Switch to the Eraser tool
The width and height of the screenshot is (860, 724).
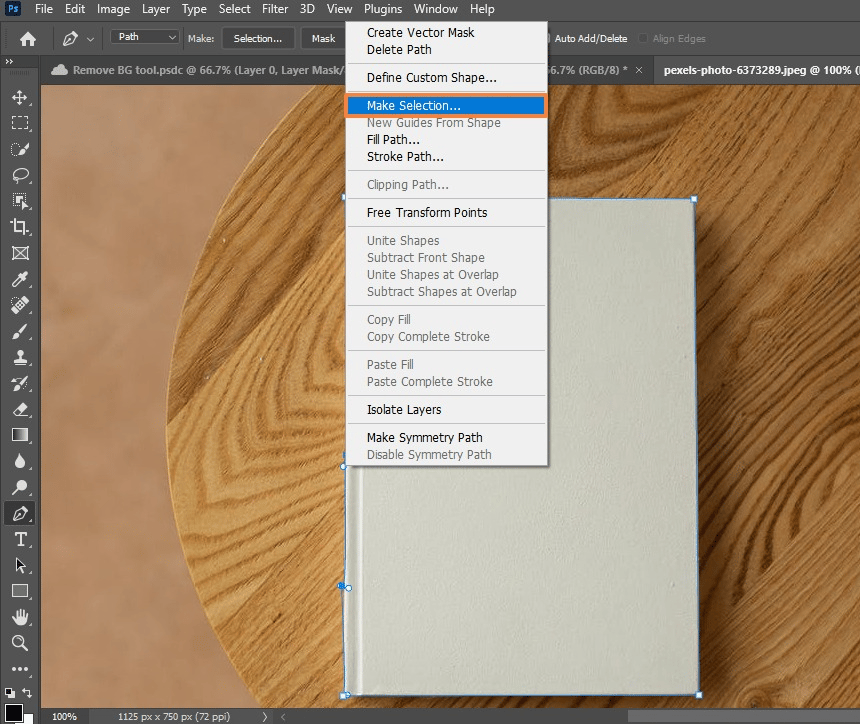19,409
